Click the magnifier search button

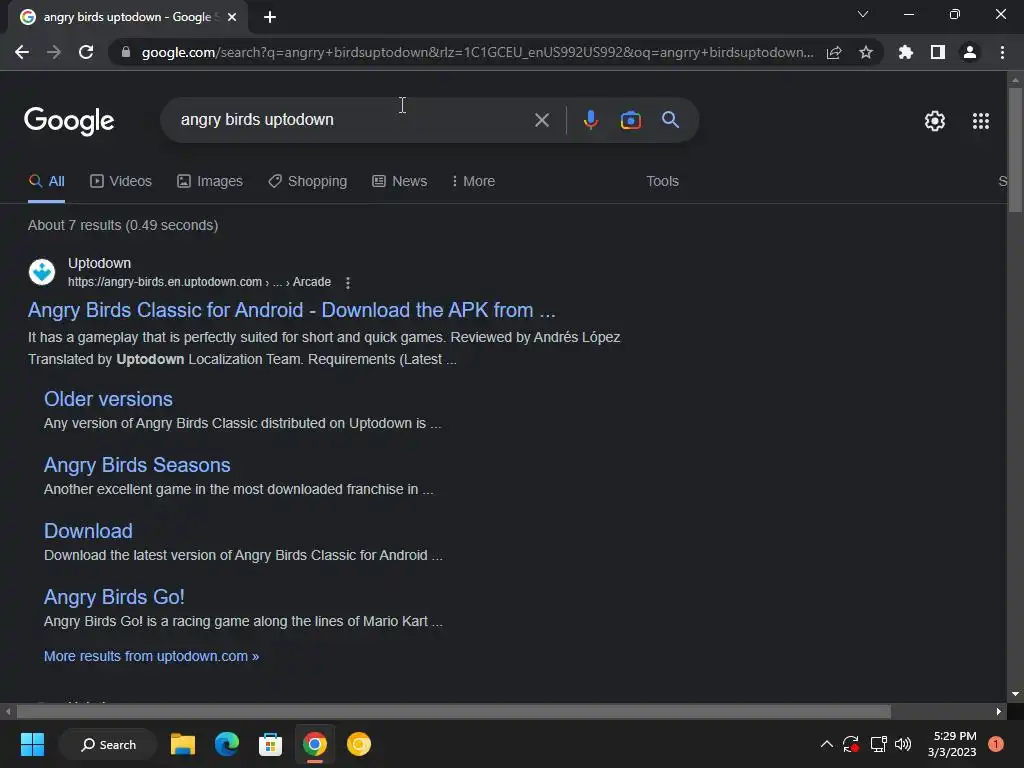coord(670,120)
